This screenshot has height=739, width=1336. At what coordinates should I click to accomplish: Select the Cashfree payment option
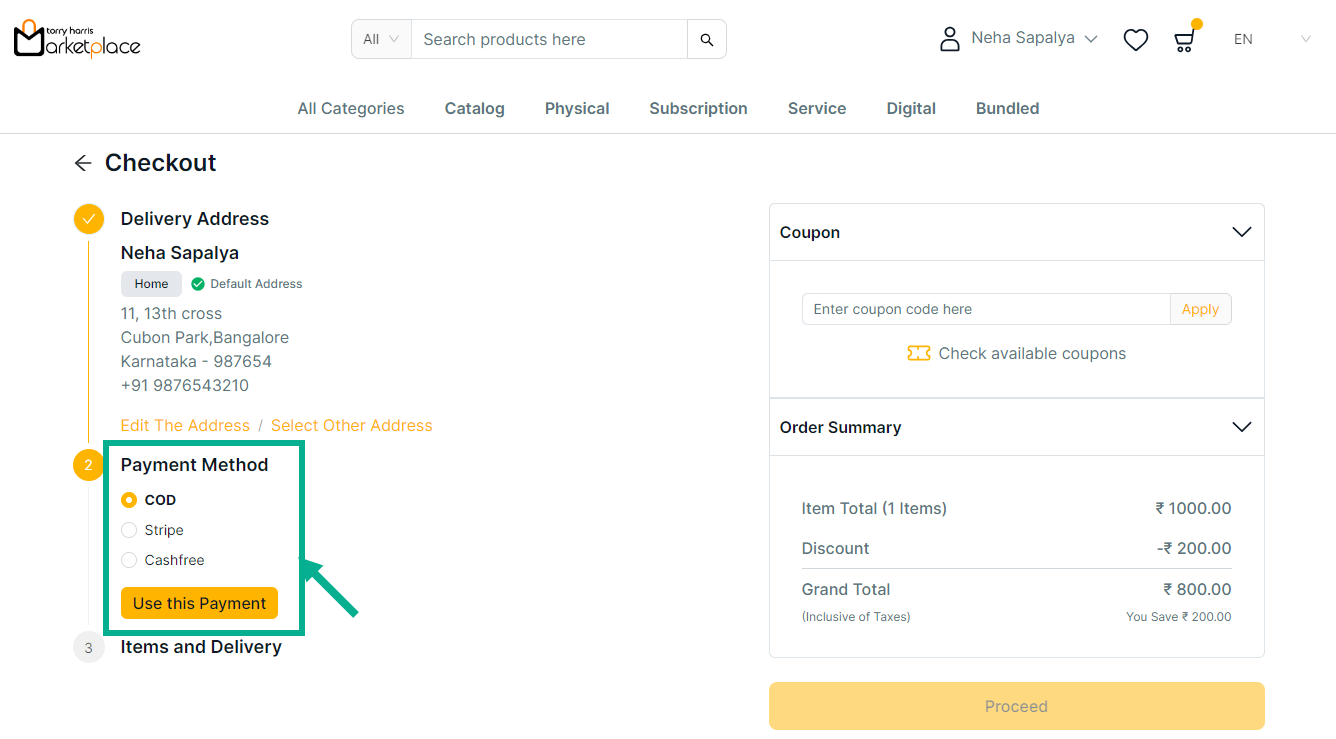coord(129,560)
